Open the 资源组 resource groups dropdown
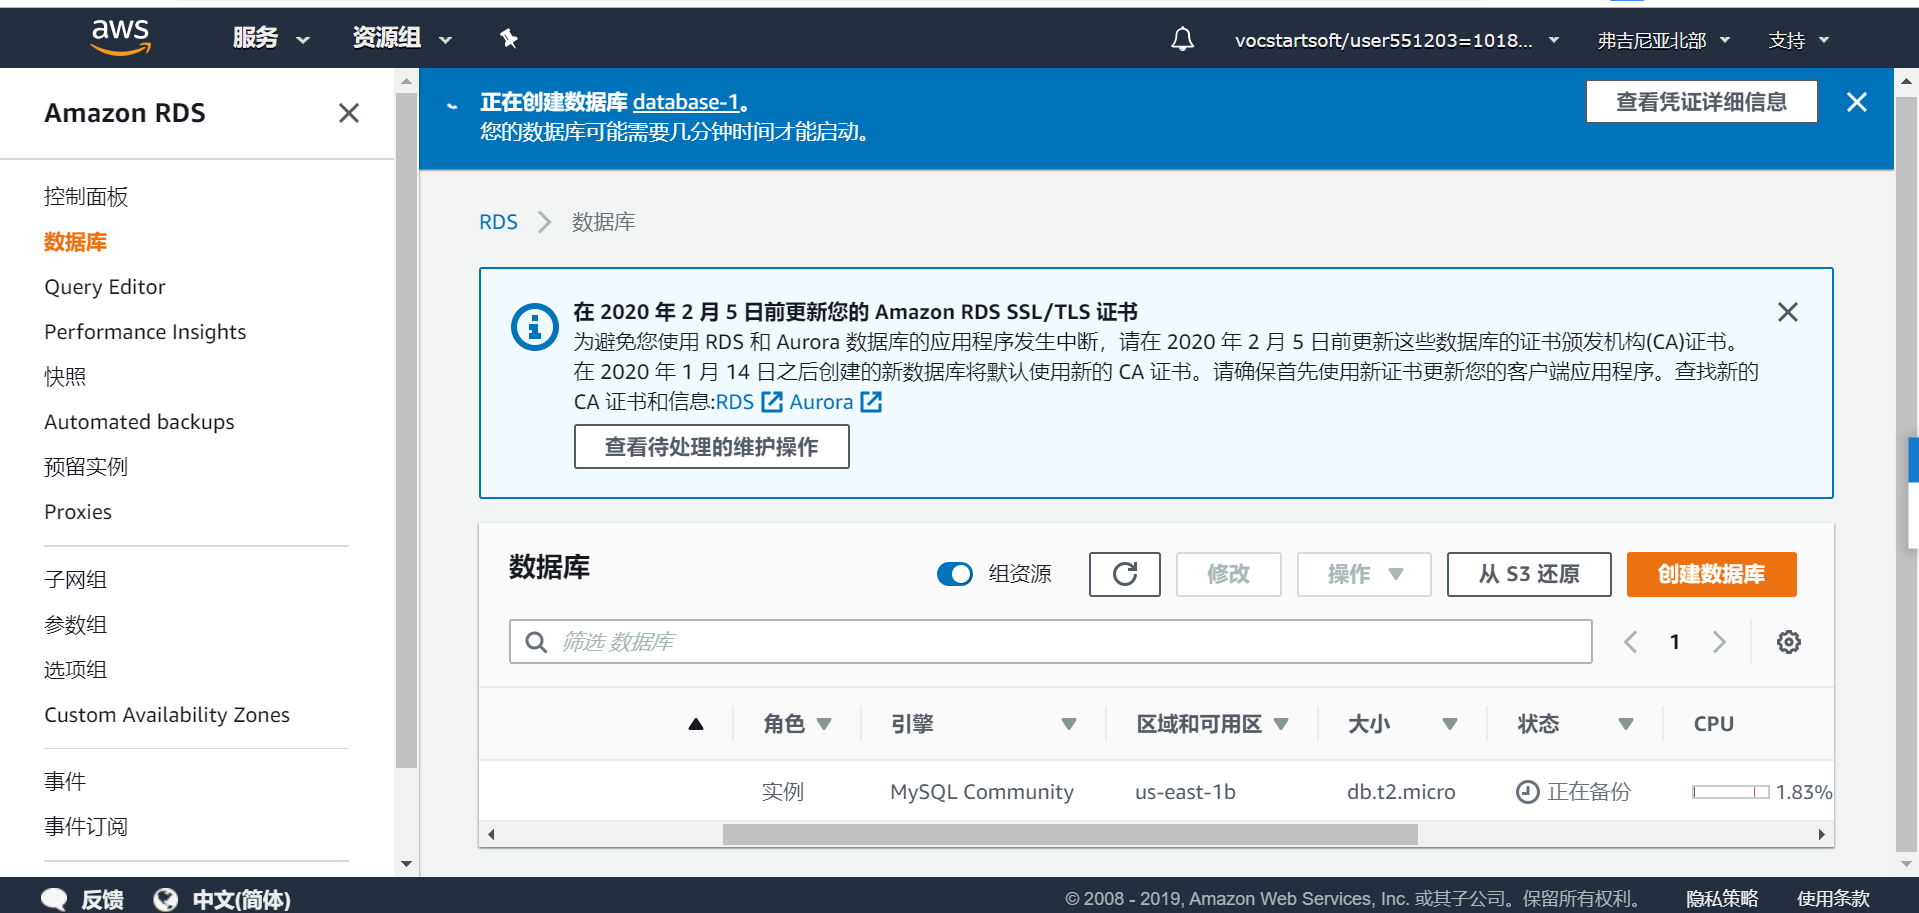Image resolution: width=1919 pixels, height=913 pixels. pos(402,38)
